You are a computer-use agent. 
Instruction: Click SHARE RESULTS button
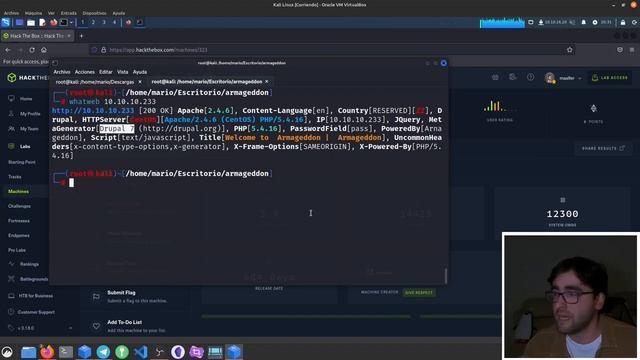pos(603,148)
